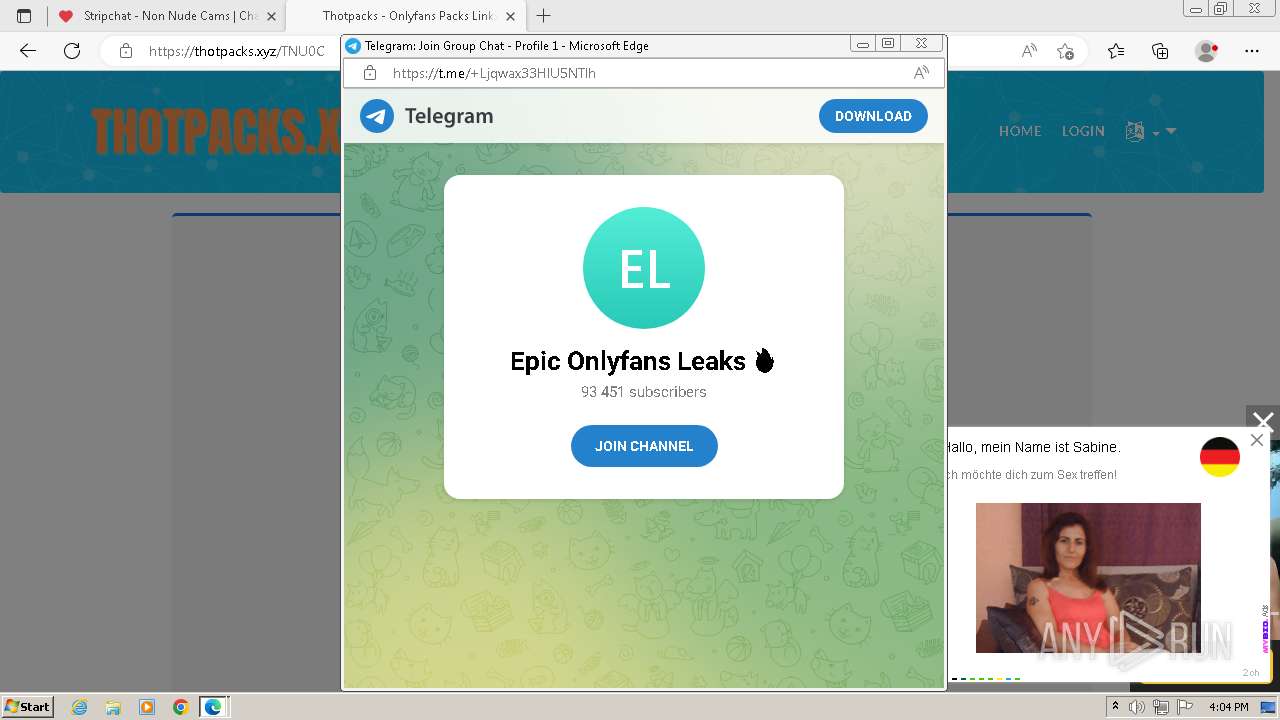This screenshot has width=1280, height=720.
Task: Click HOME in Thotpacks navigation
Action: click(x=1020, y=131)
